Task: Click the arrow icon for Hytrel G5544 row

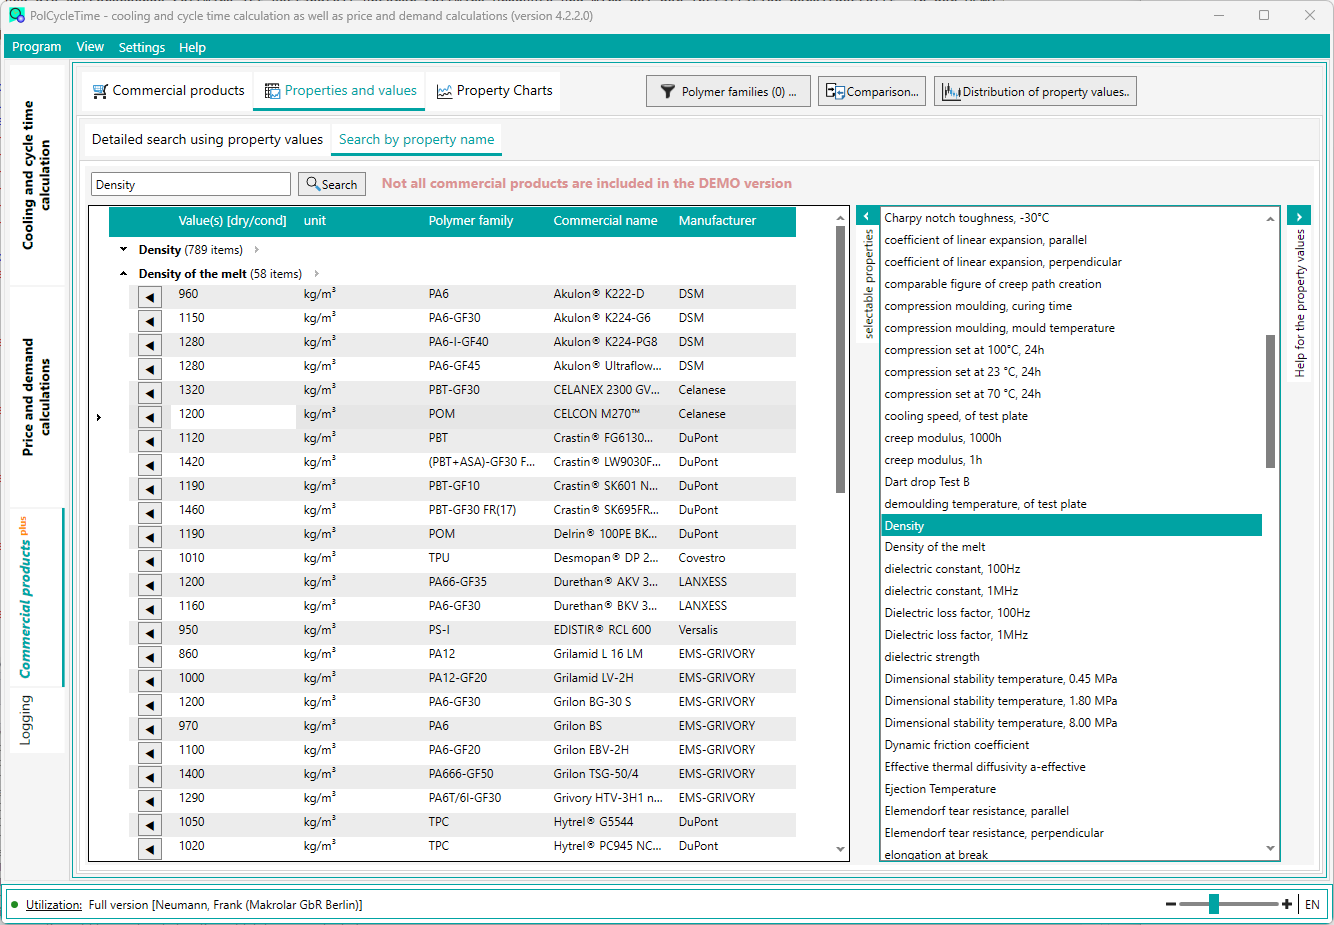Action: coord(150,824)
